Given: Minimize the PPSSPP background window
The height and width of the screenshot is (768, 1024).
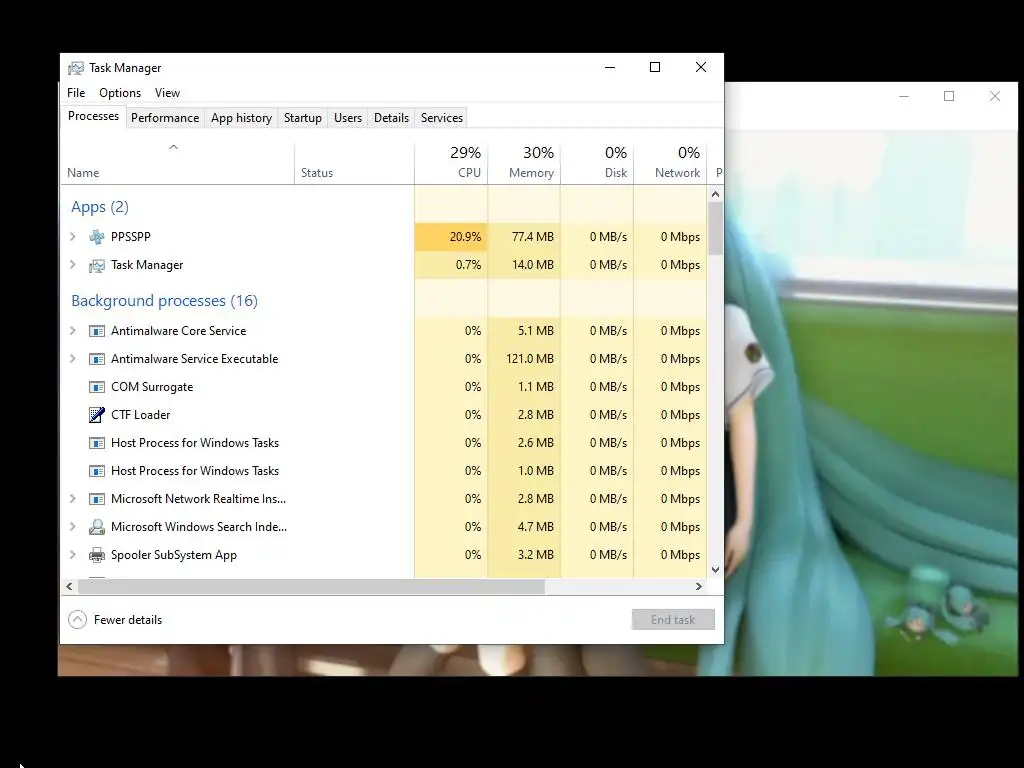Looking at the screenshot, I should [x=904, y=96].
